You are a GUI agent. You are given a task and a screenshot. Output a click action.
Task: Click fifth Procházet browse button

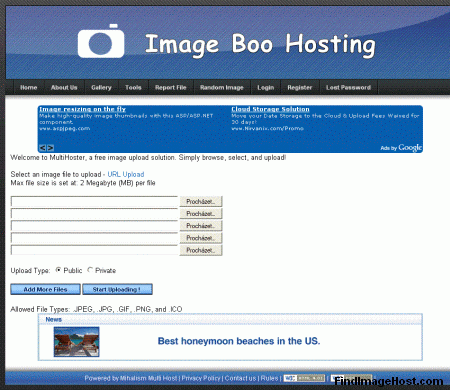click(201, 250)
